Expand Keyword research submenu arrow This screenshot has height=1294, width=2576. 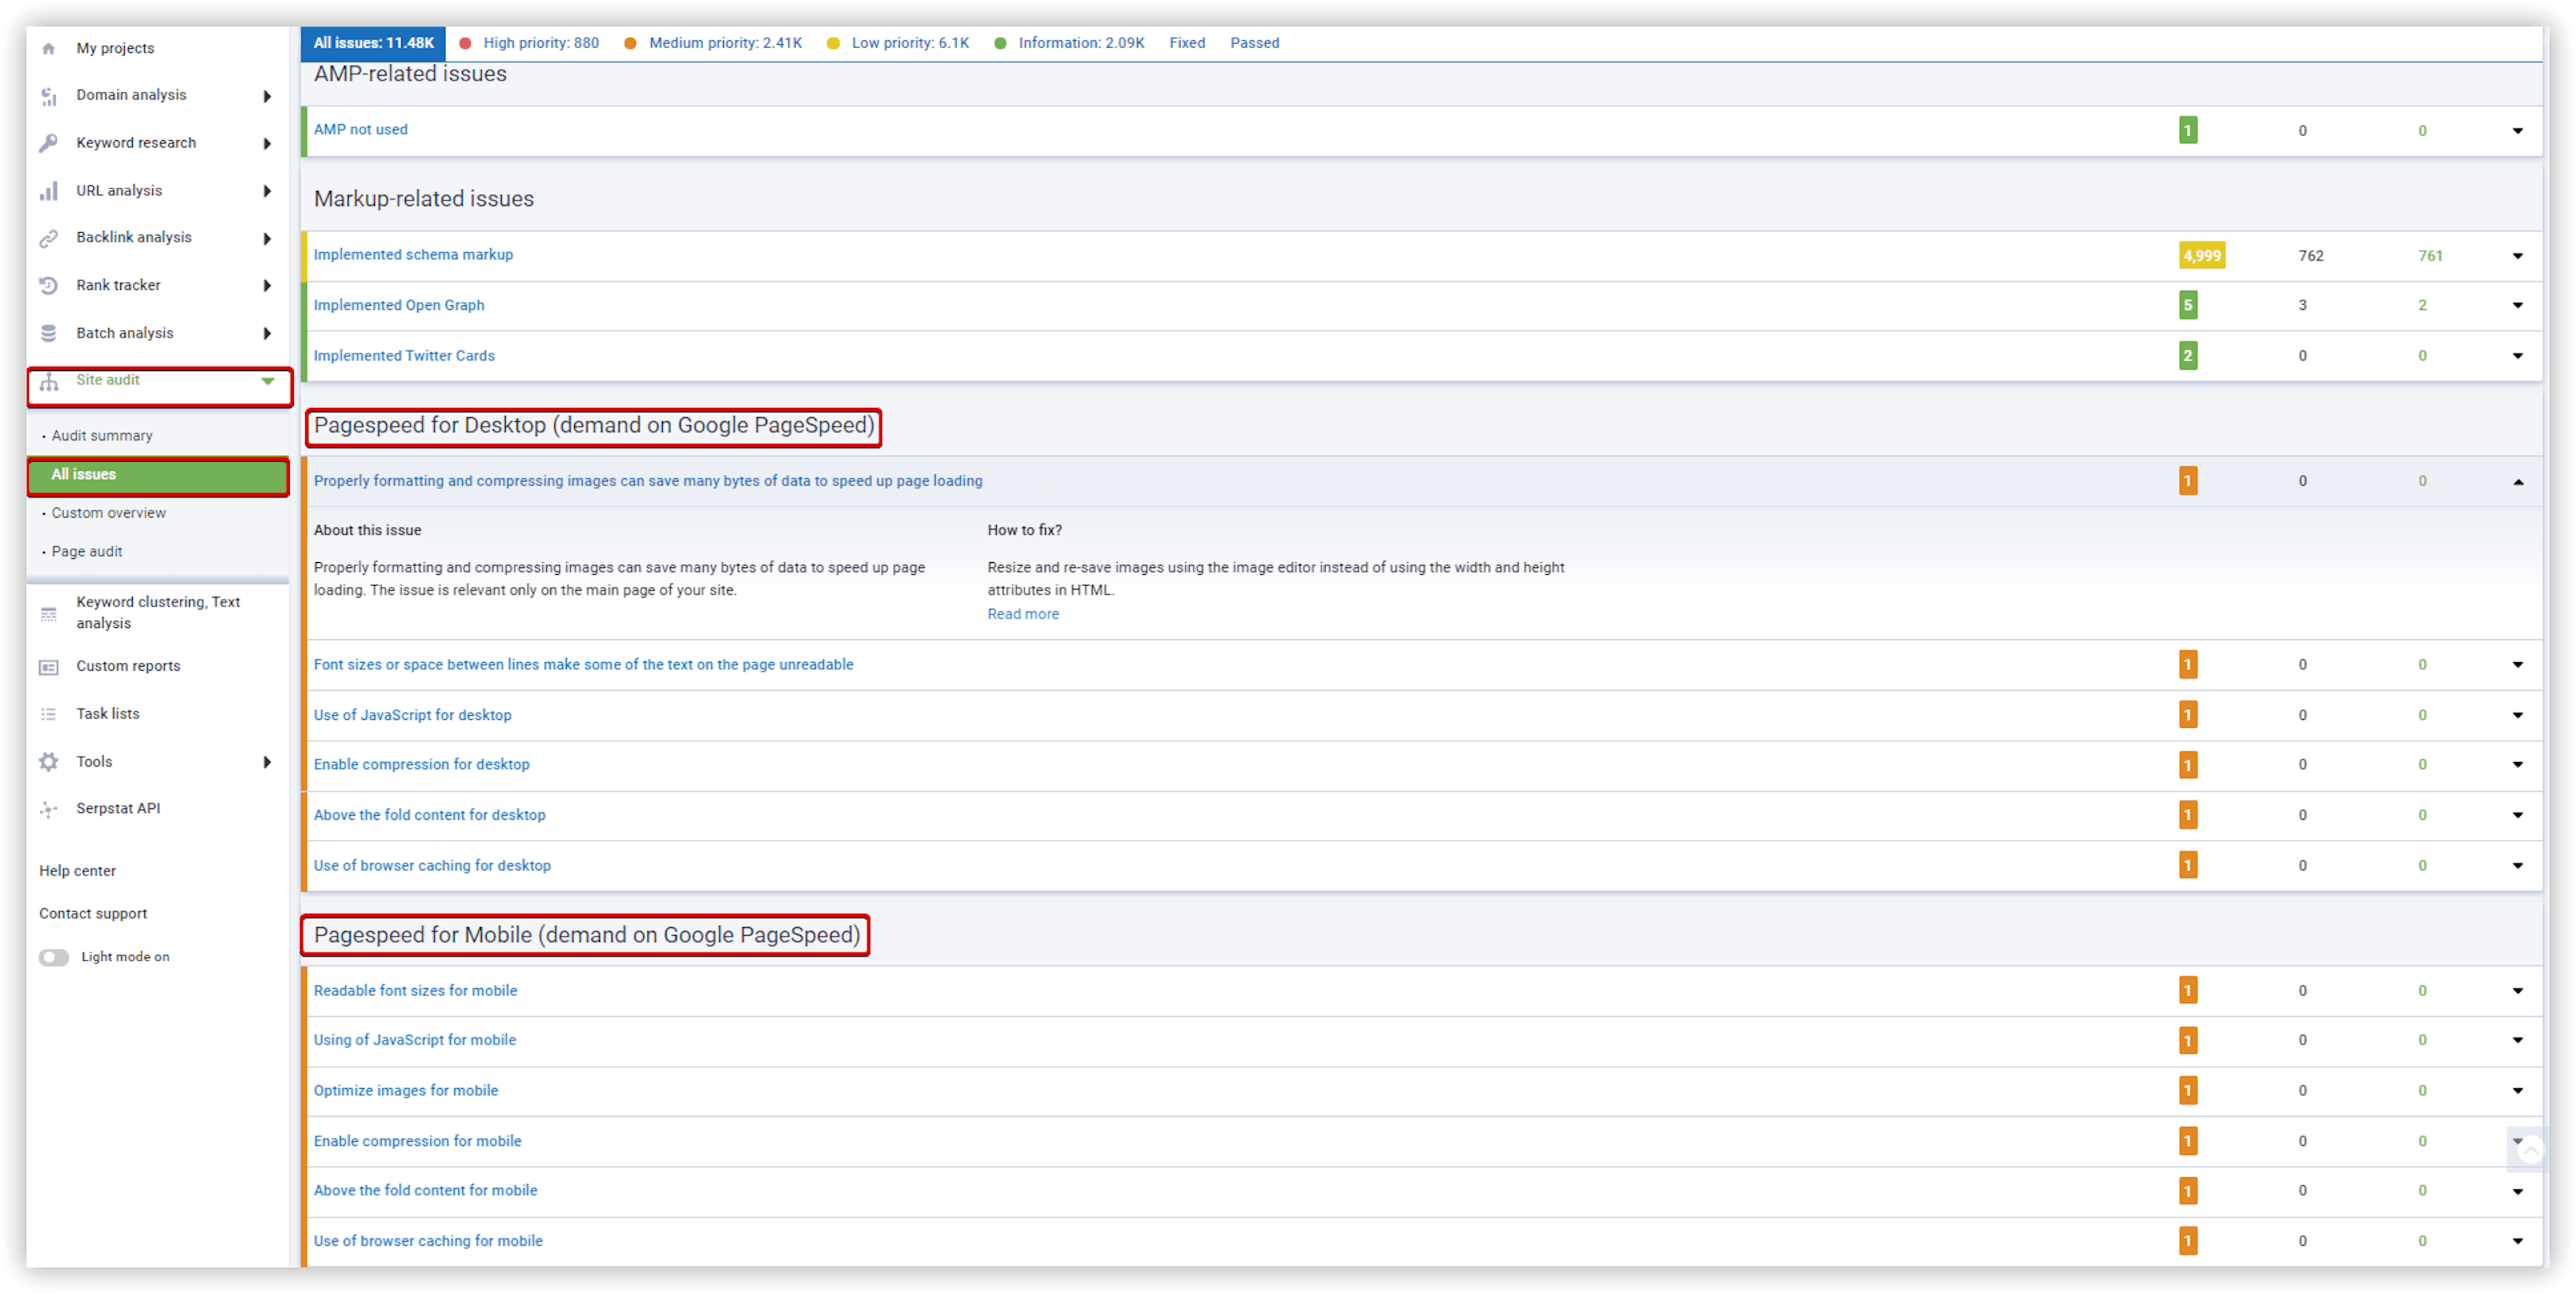click(267, 143)
